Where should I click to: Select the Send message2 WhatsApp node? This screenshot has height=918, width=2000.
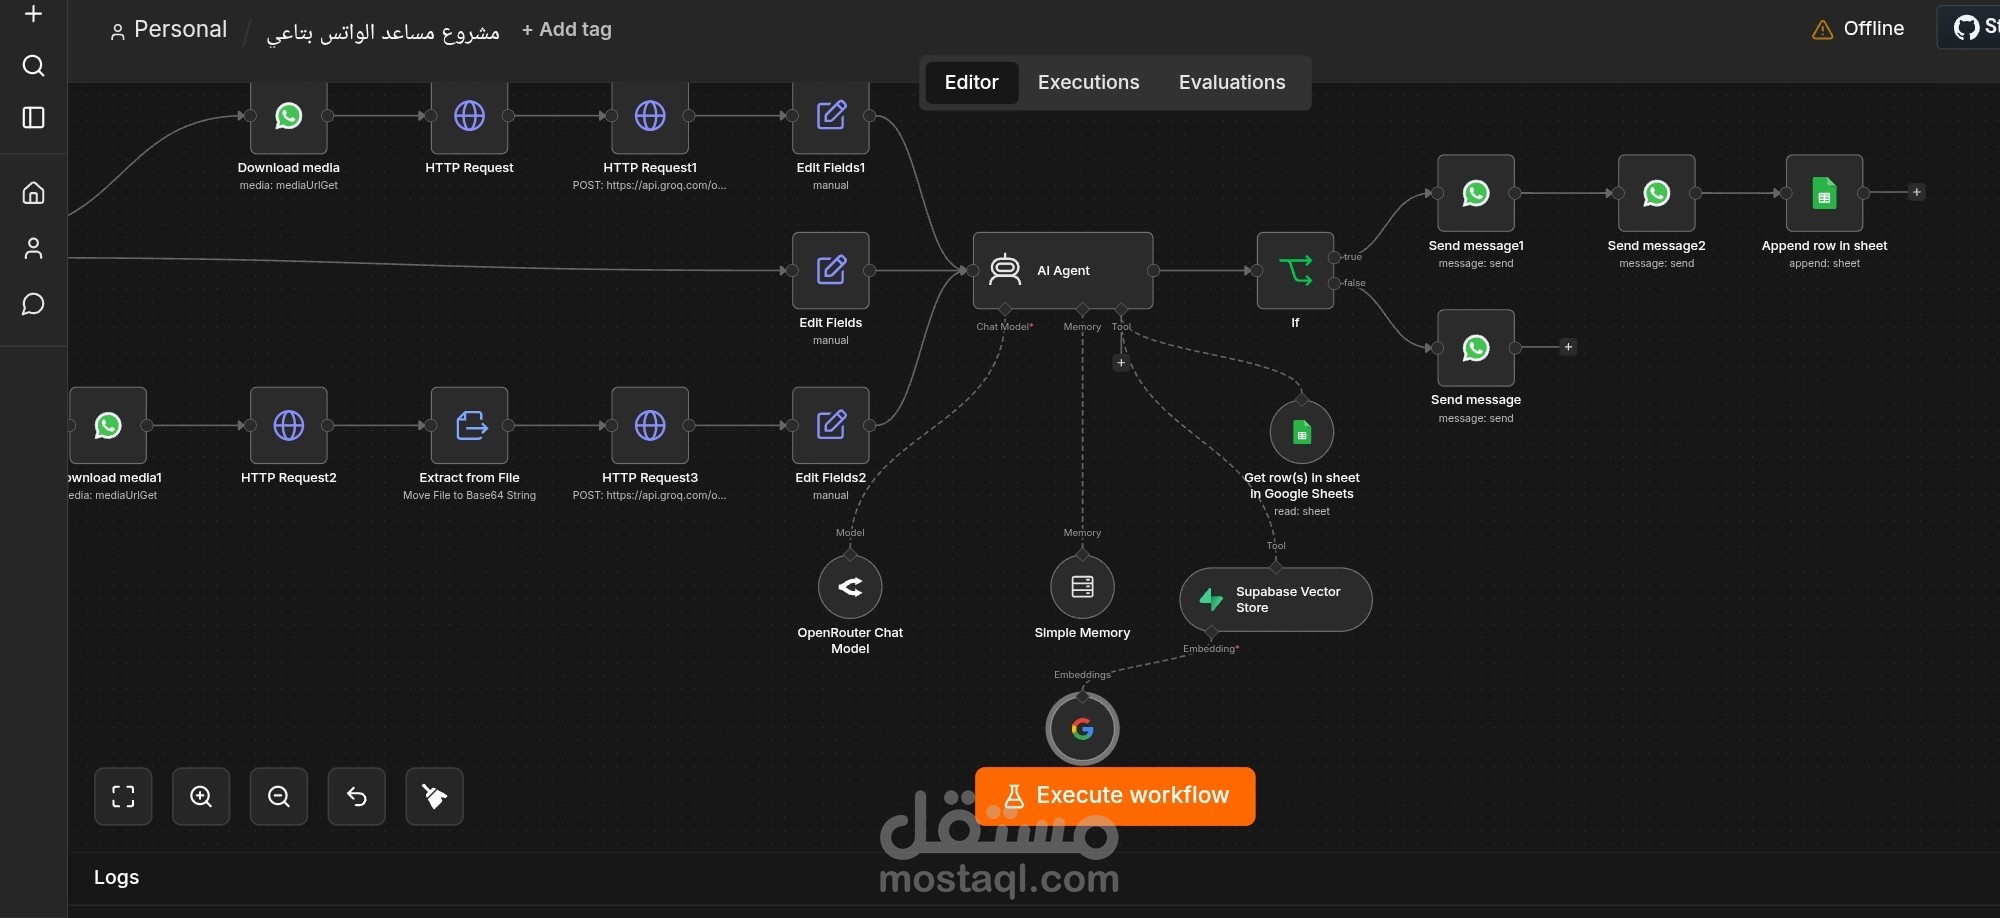click(x=1656, y=193)
